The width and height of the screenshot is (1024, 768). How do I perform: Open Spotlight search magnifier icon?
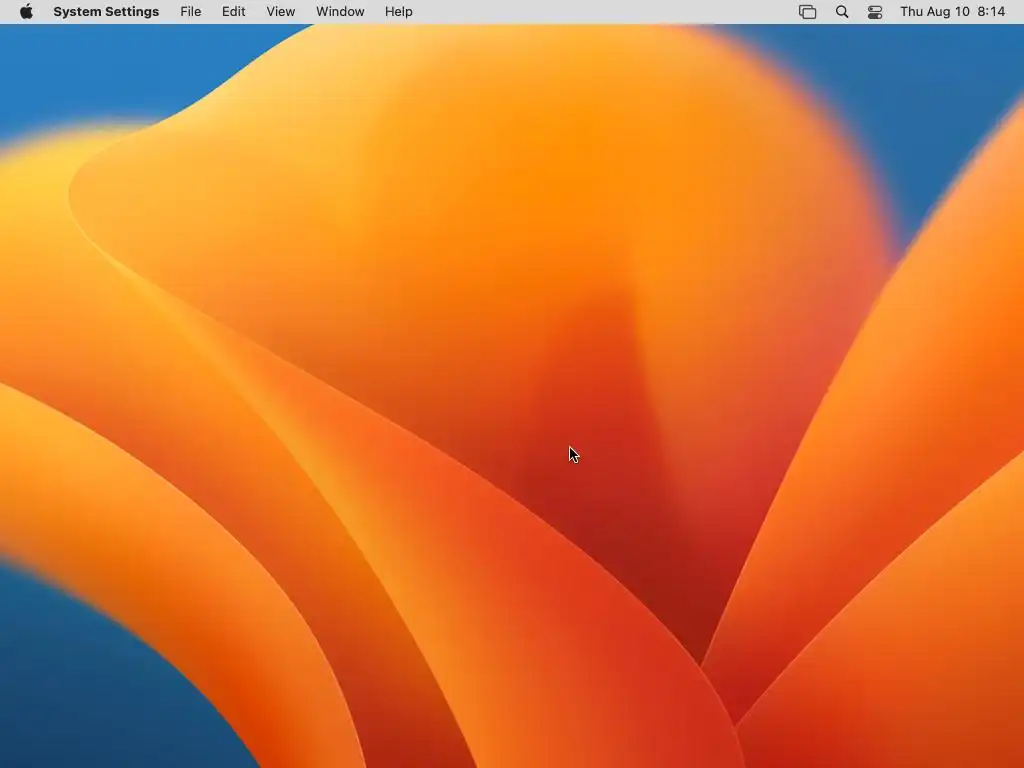click(842, 12)
